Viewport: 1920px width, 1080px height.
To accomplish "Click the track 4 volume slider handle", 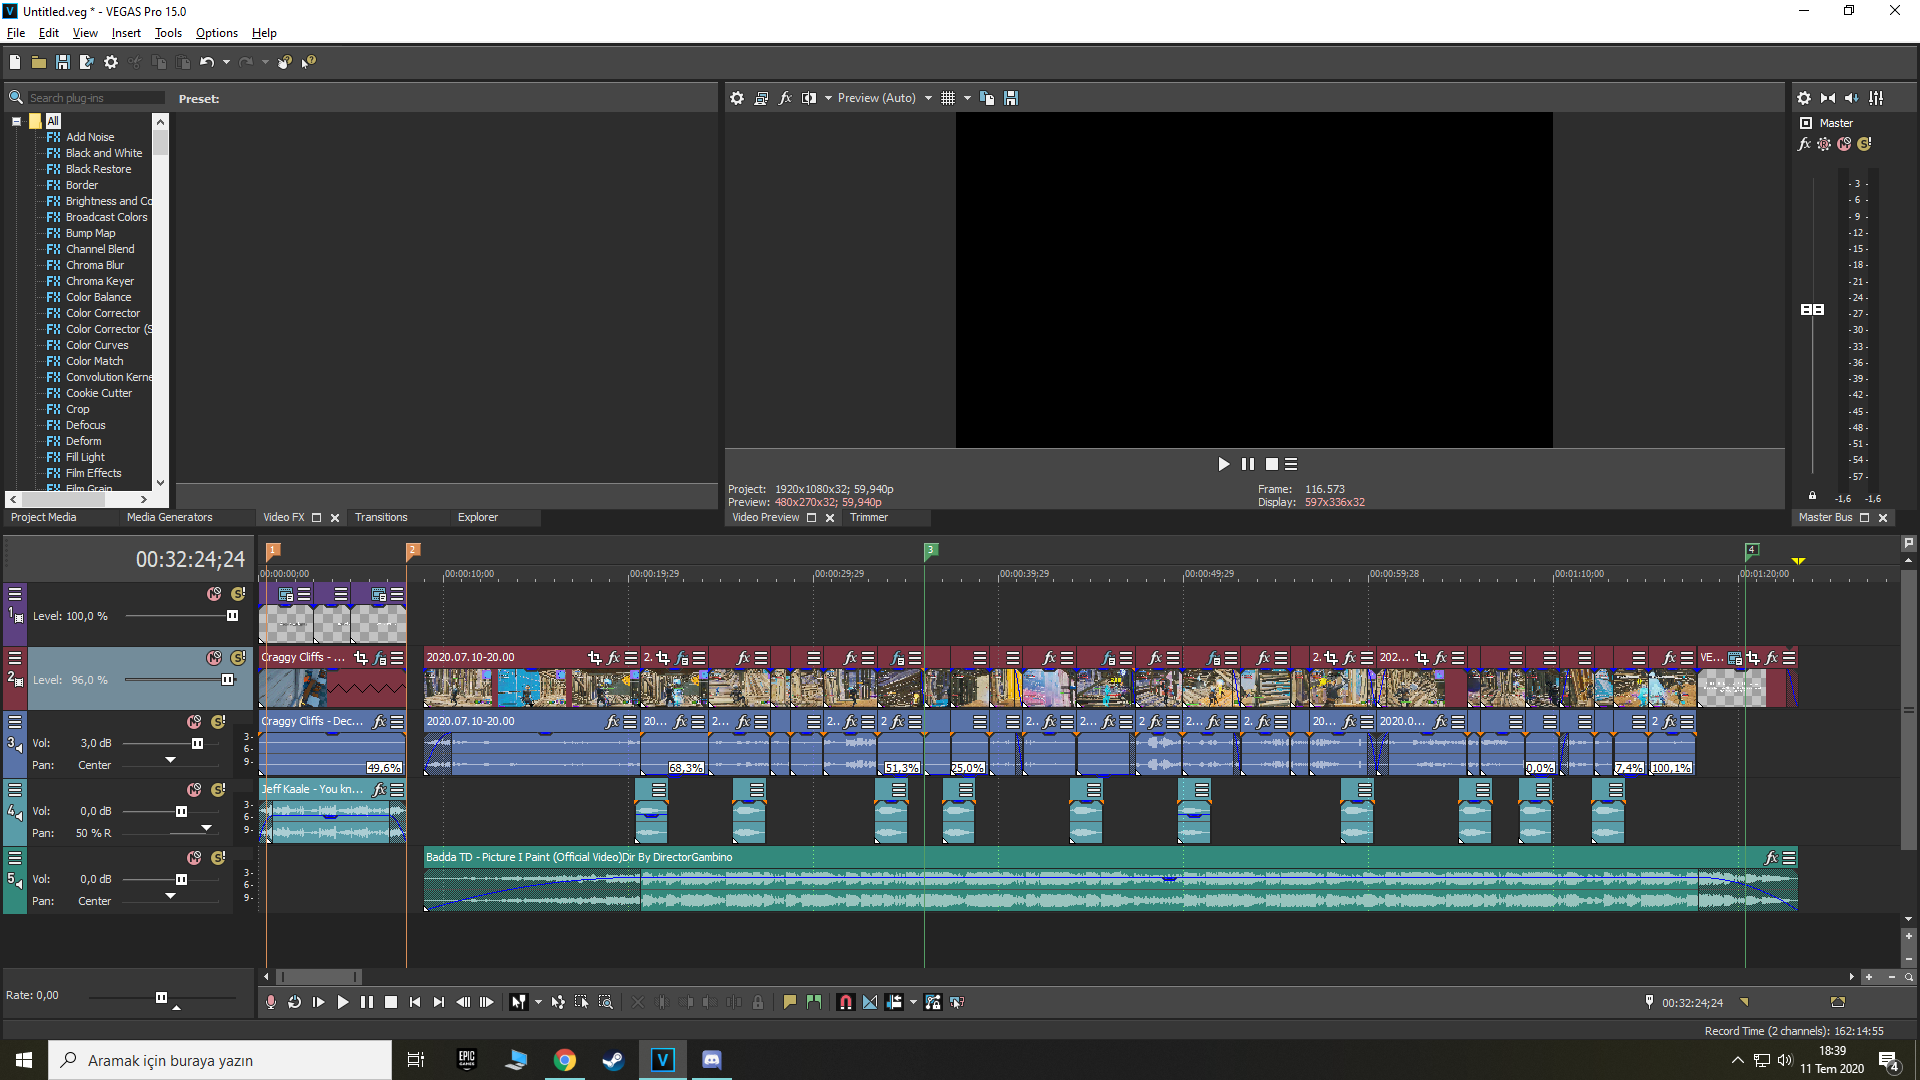I will pyautogui.click(x=181, y=811).
